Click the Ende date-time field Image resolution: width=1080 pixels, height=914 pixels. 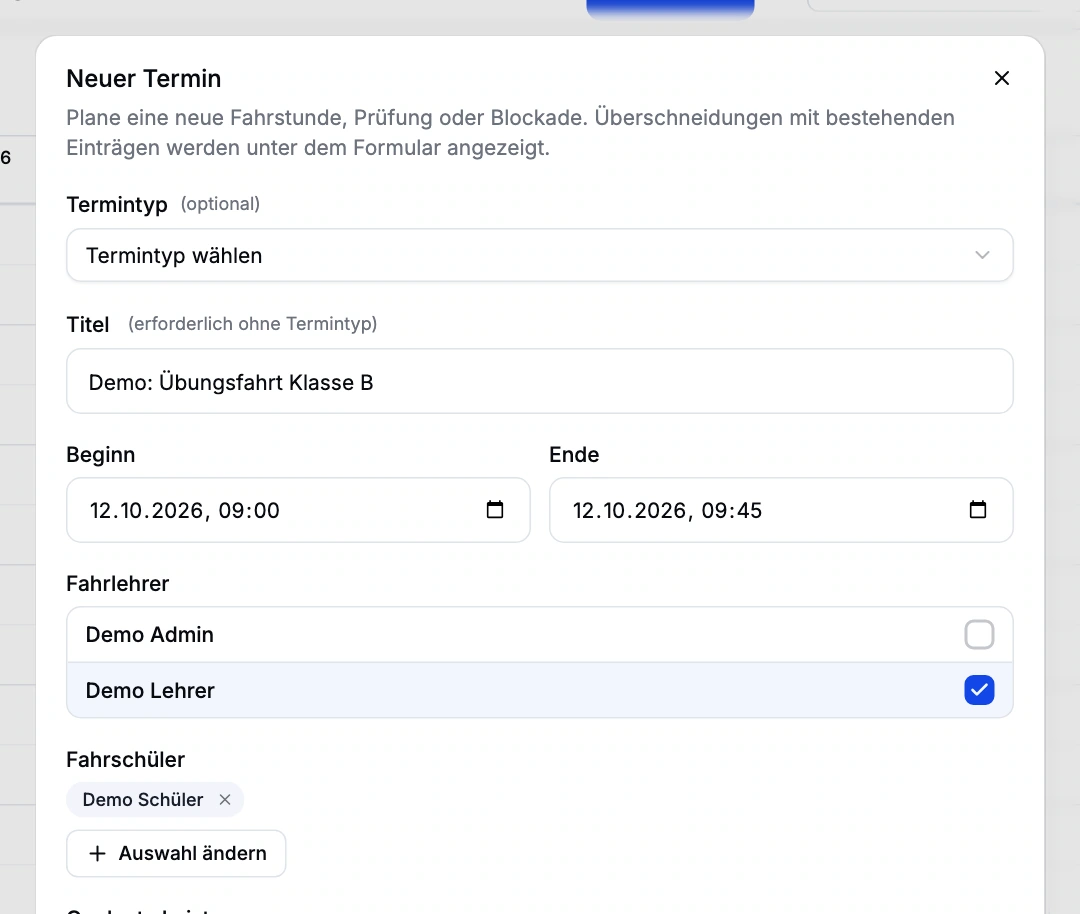781,510
